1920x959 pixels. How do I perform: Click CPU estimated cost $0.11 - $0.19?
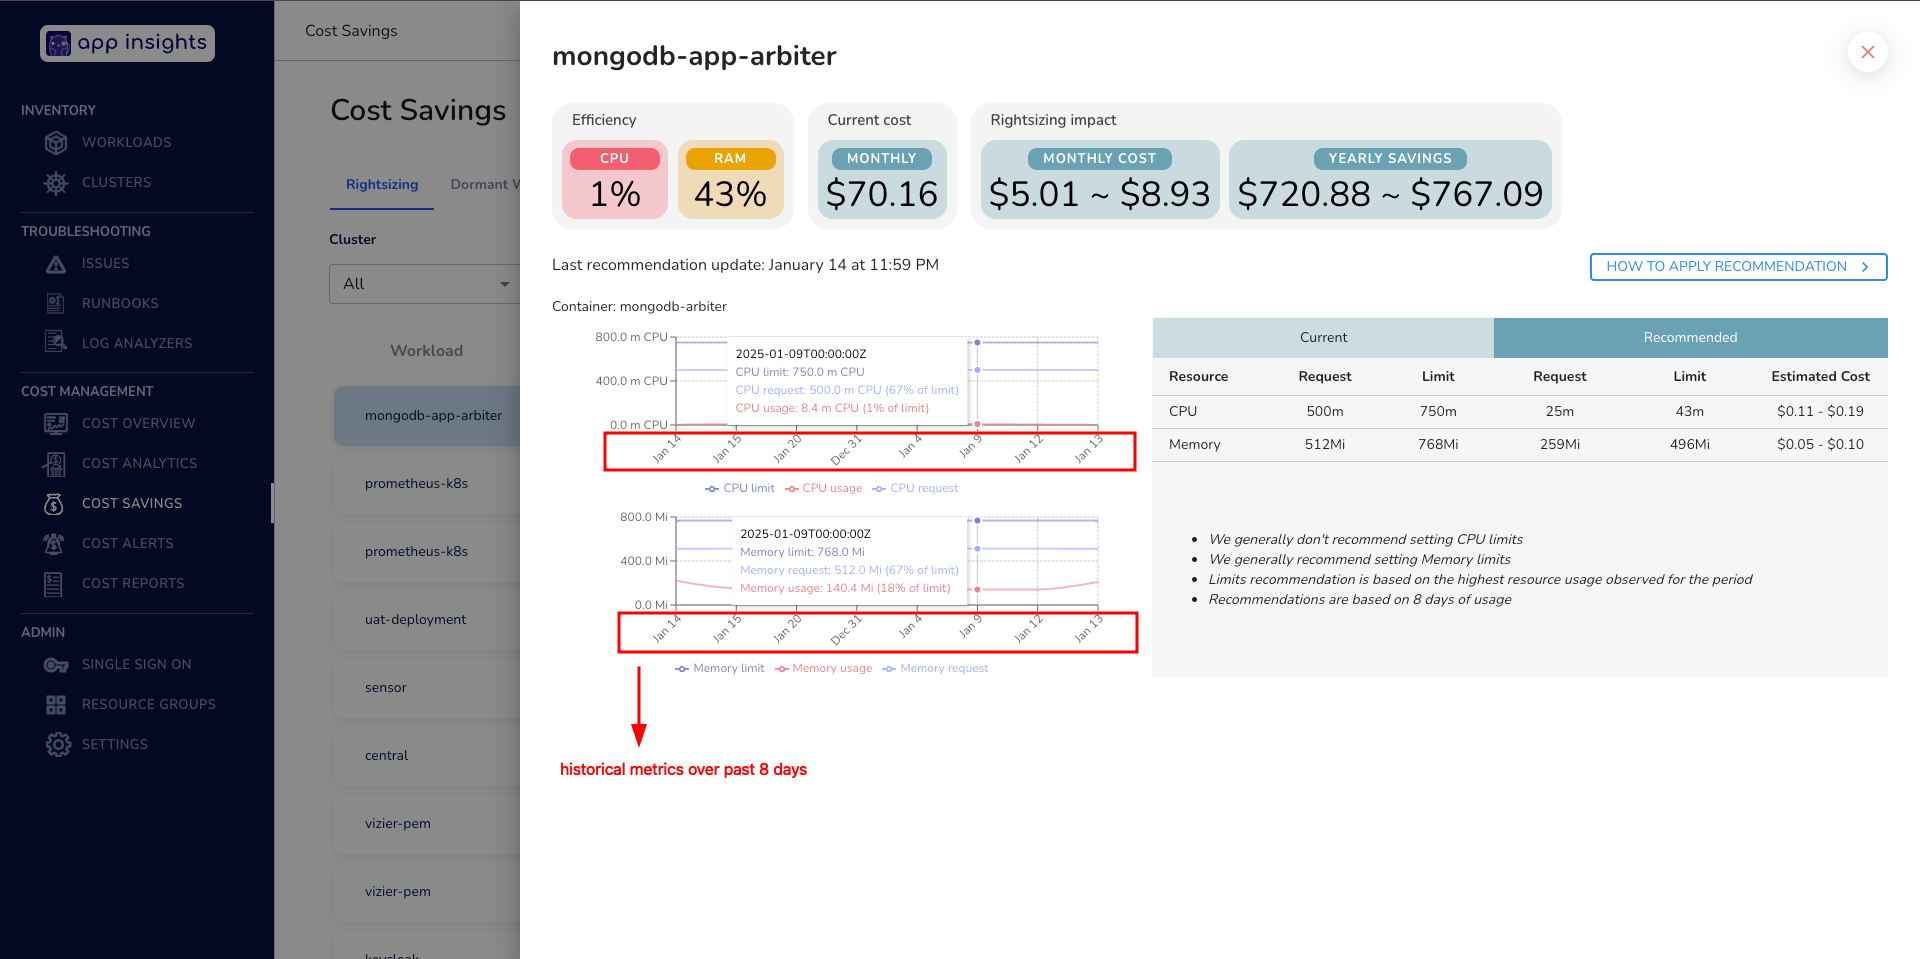coord(1820,412)
